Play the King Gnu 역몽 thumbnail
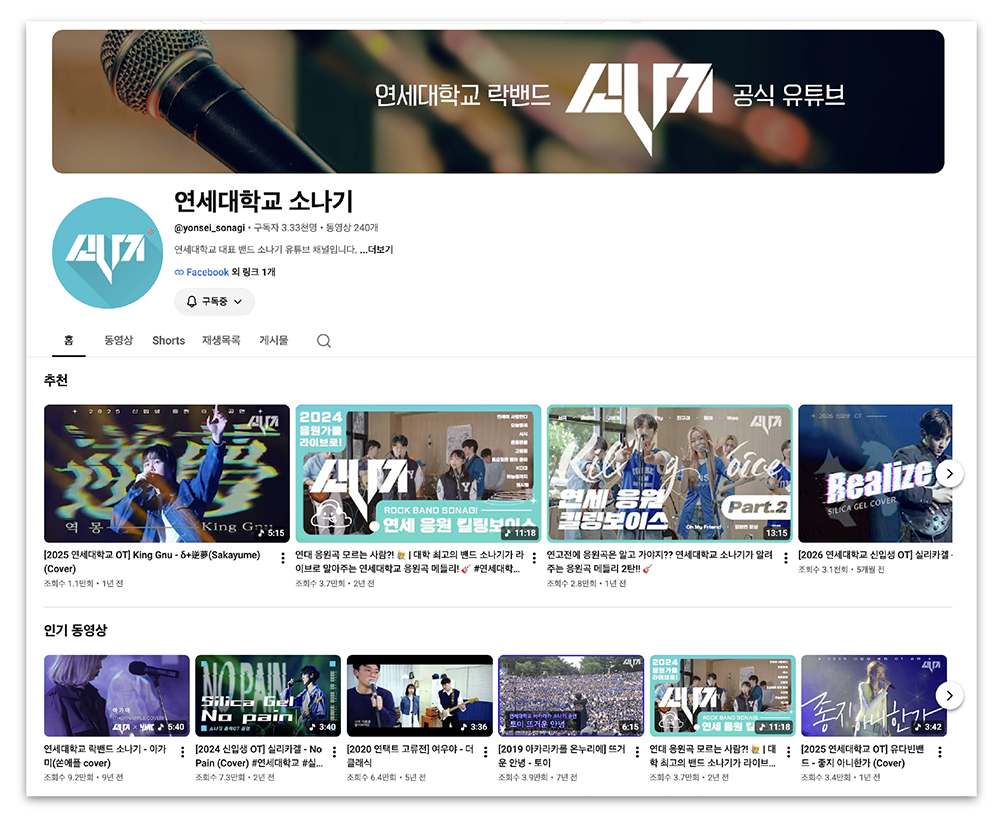 (166, 473)
